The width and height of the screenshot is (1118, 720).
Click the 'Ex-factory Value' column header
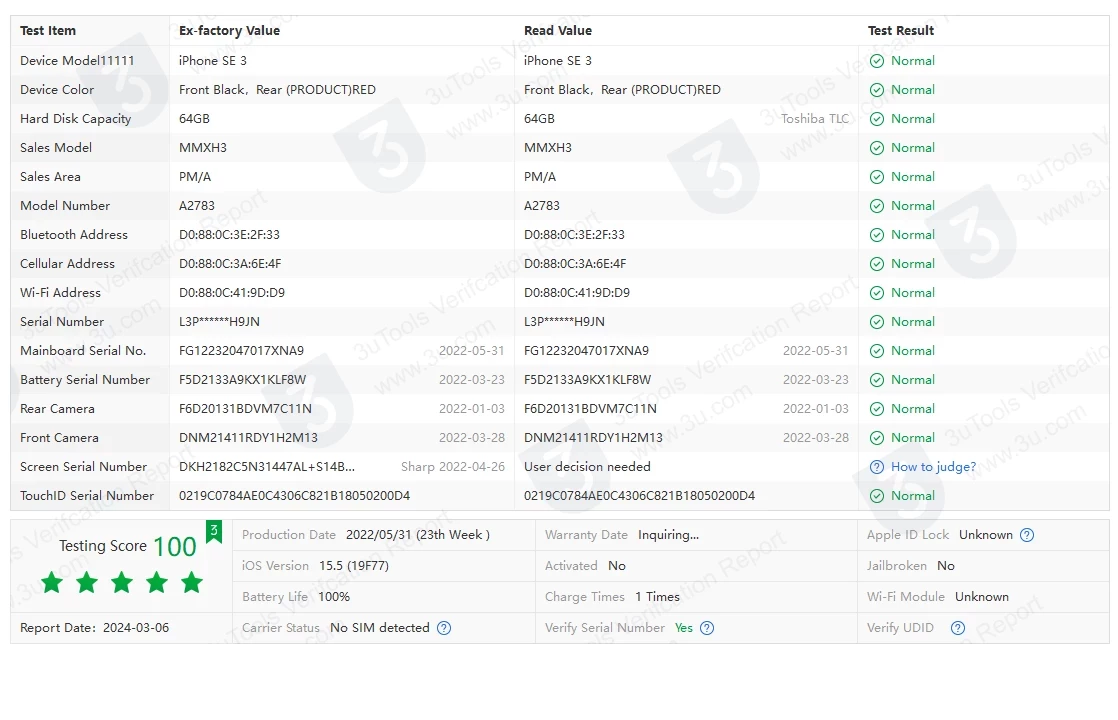pos(230,31)
